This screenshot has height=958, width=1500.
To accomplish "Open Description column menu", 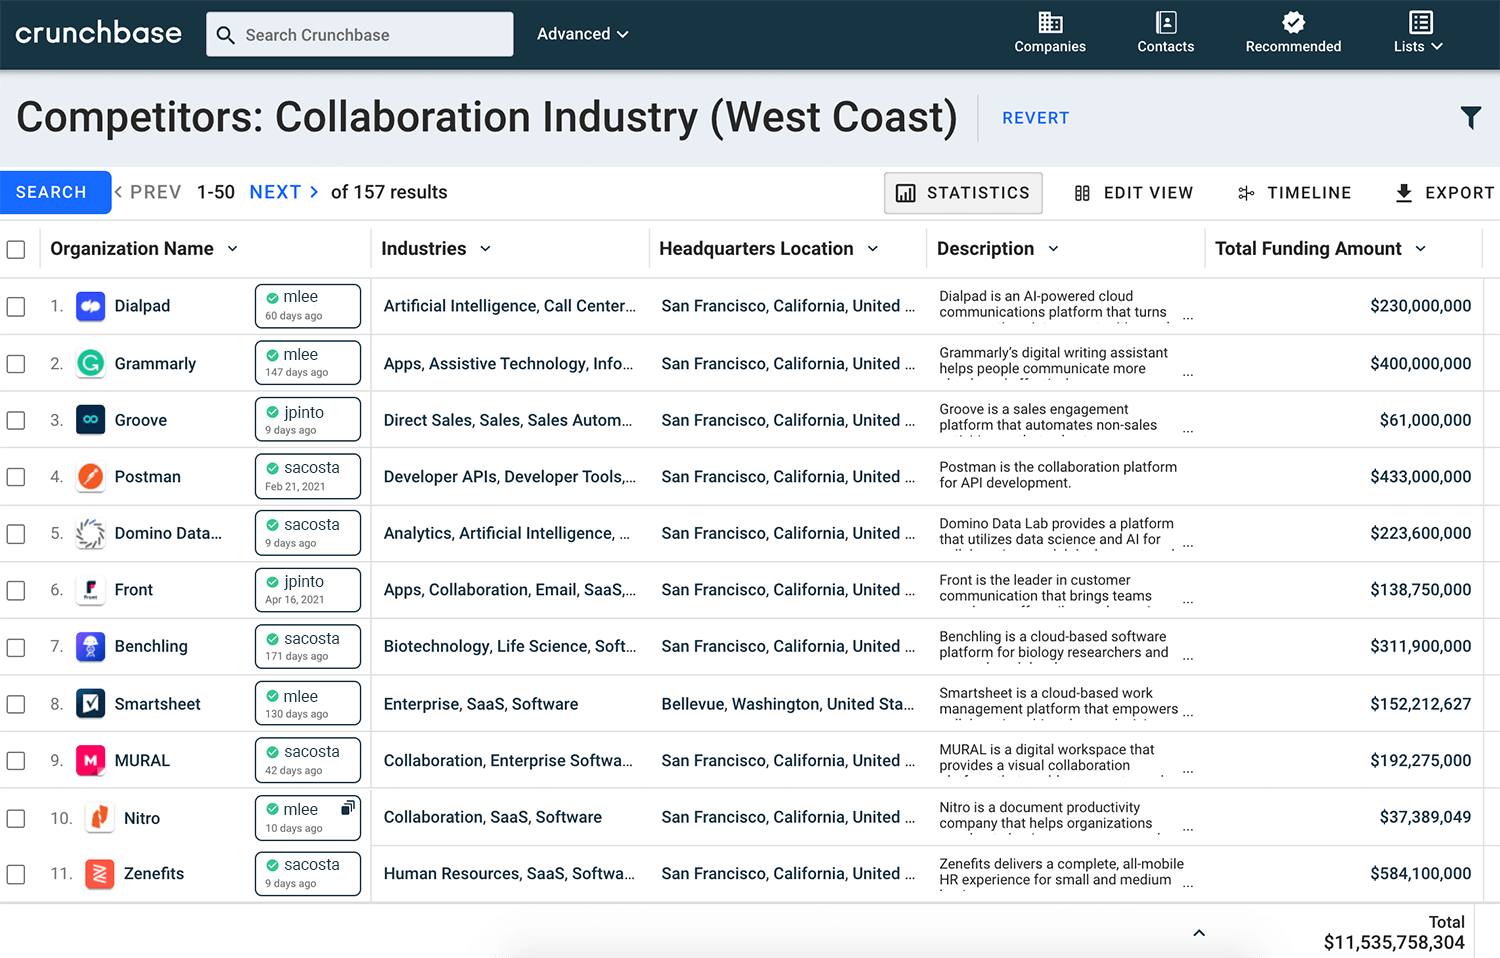I will [1054, 249].
